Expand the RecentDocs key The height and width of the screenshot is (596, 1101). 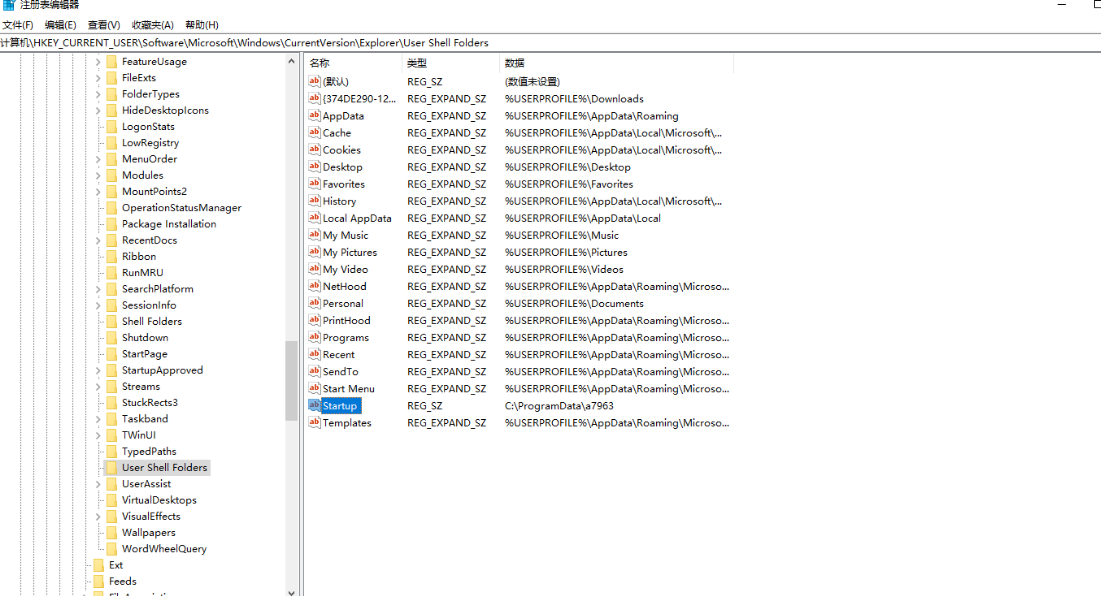pos(98,240)
